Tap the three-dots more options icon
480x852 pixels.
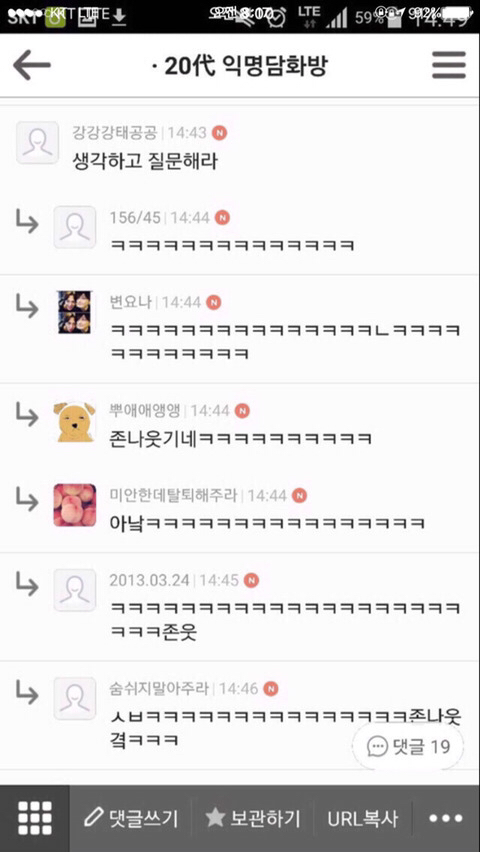click(446, 818)
